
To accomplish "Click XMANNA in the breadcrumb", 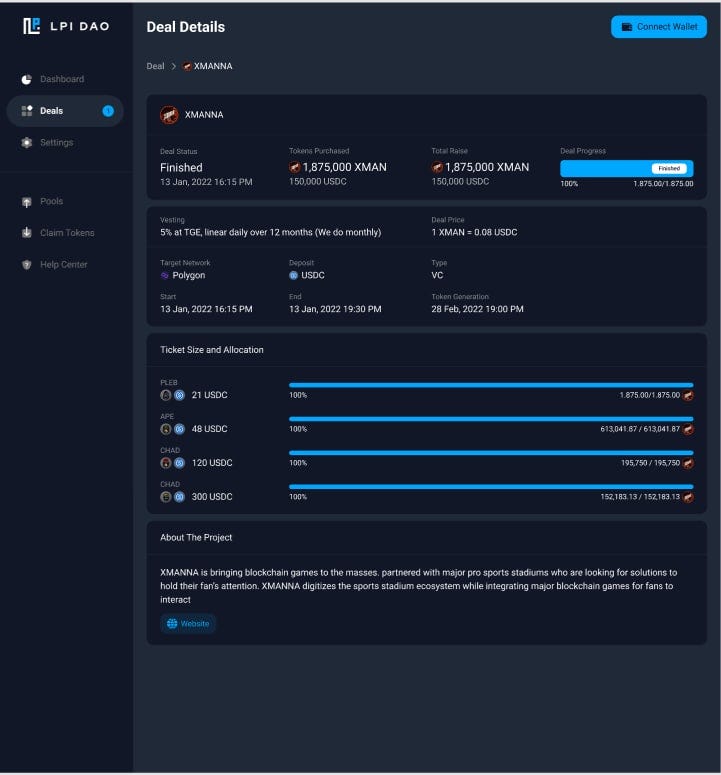I will coord(213,66).
